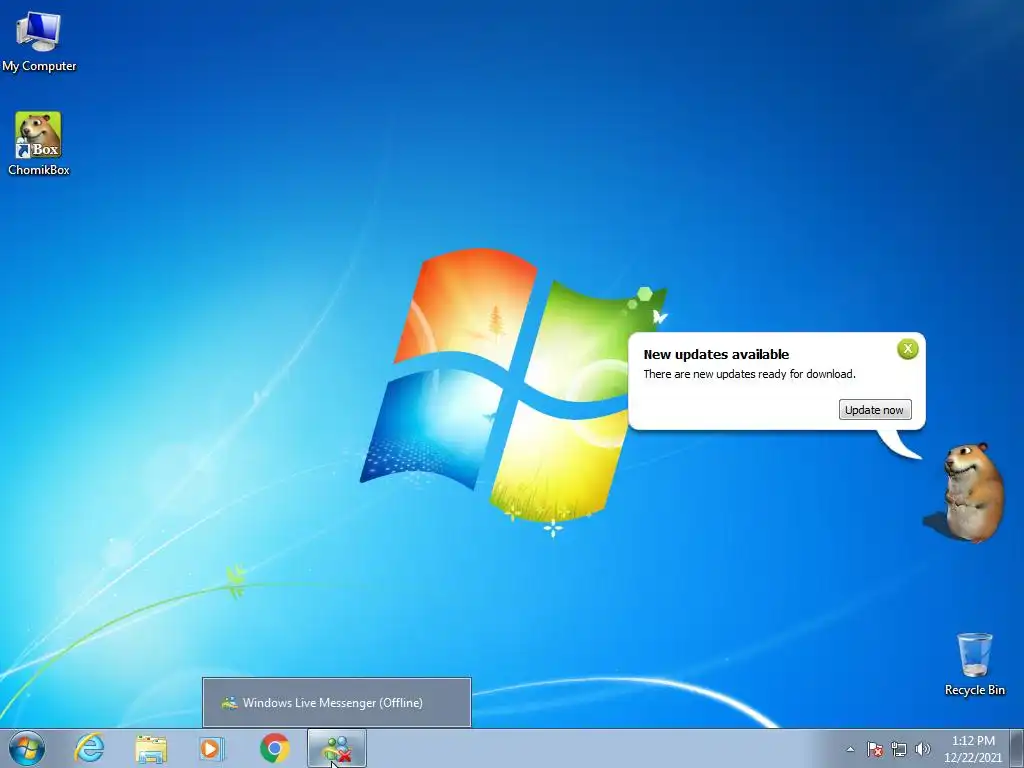Click the network status tray icon
The height and width of the screenshot is (768, 1024).
[899, 749]
